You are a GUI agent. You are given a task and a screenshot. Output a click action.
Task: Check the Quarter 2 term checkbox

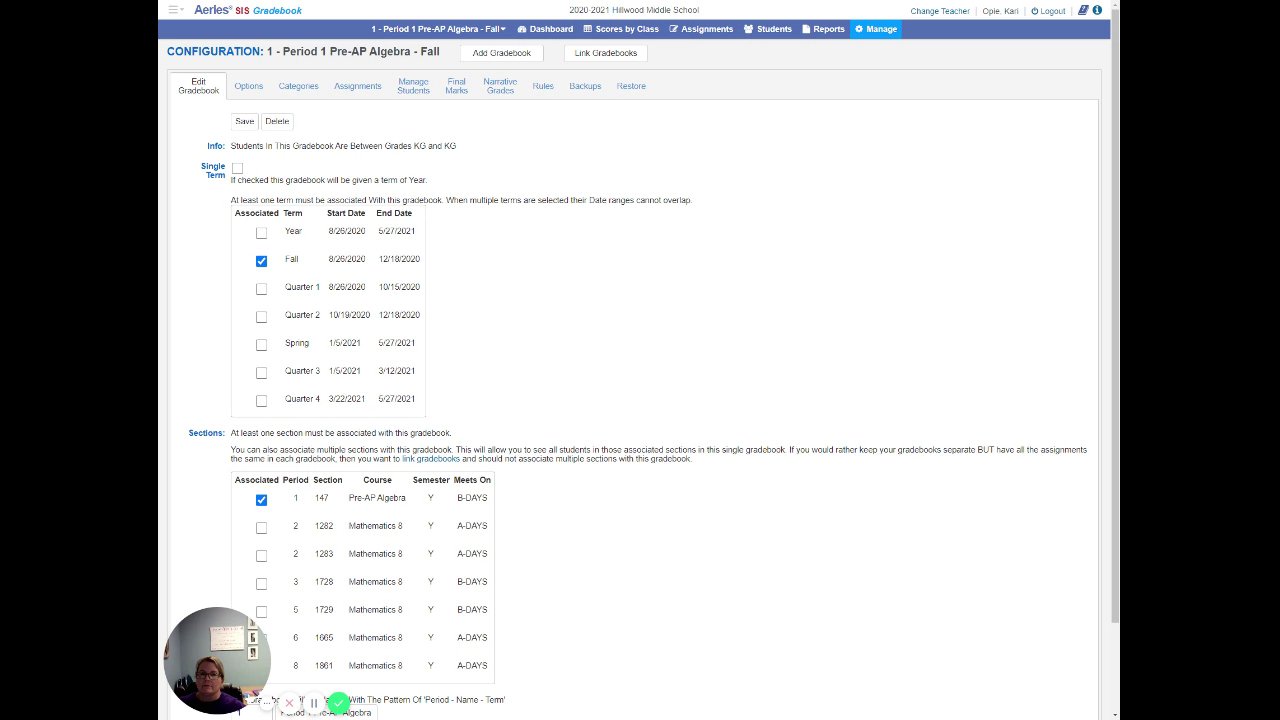(x=261, y=317)
